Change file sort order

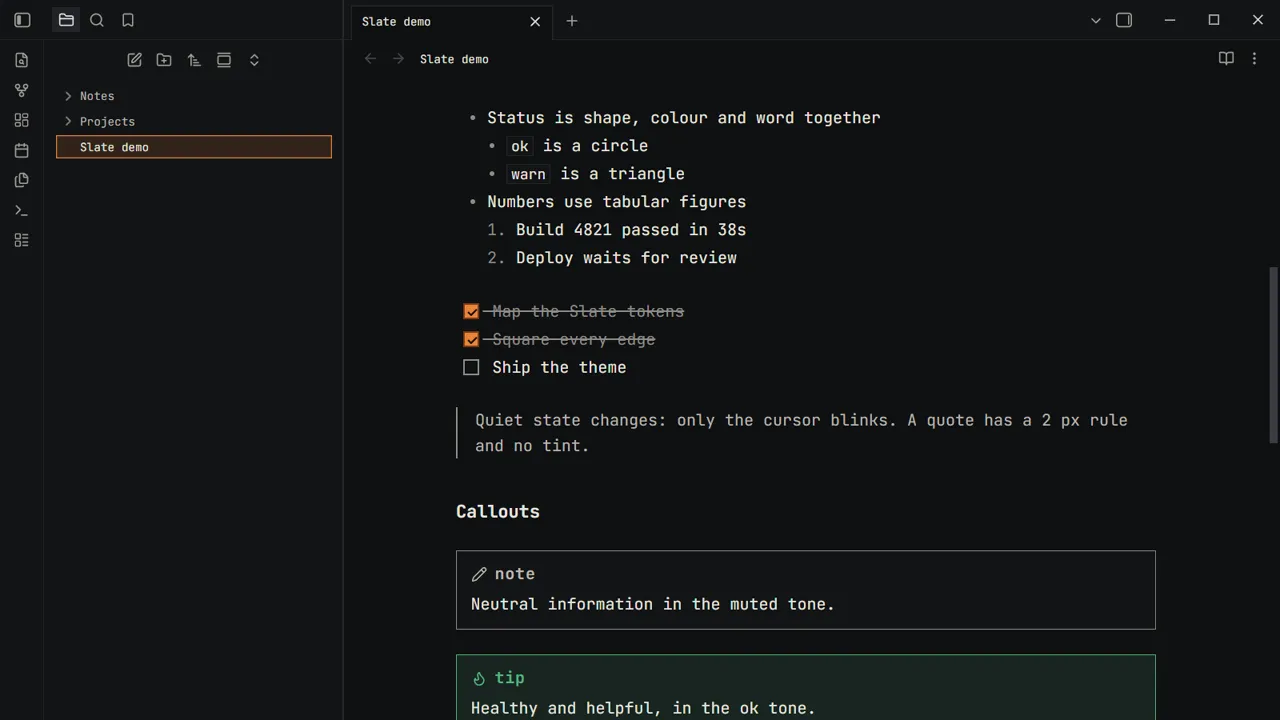[194, 60]
